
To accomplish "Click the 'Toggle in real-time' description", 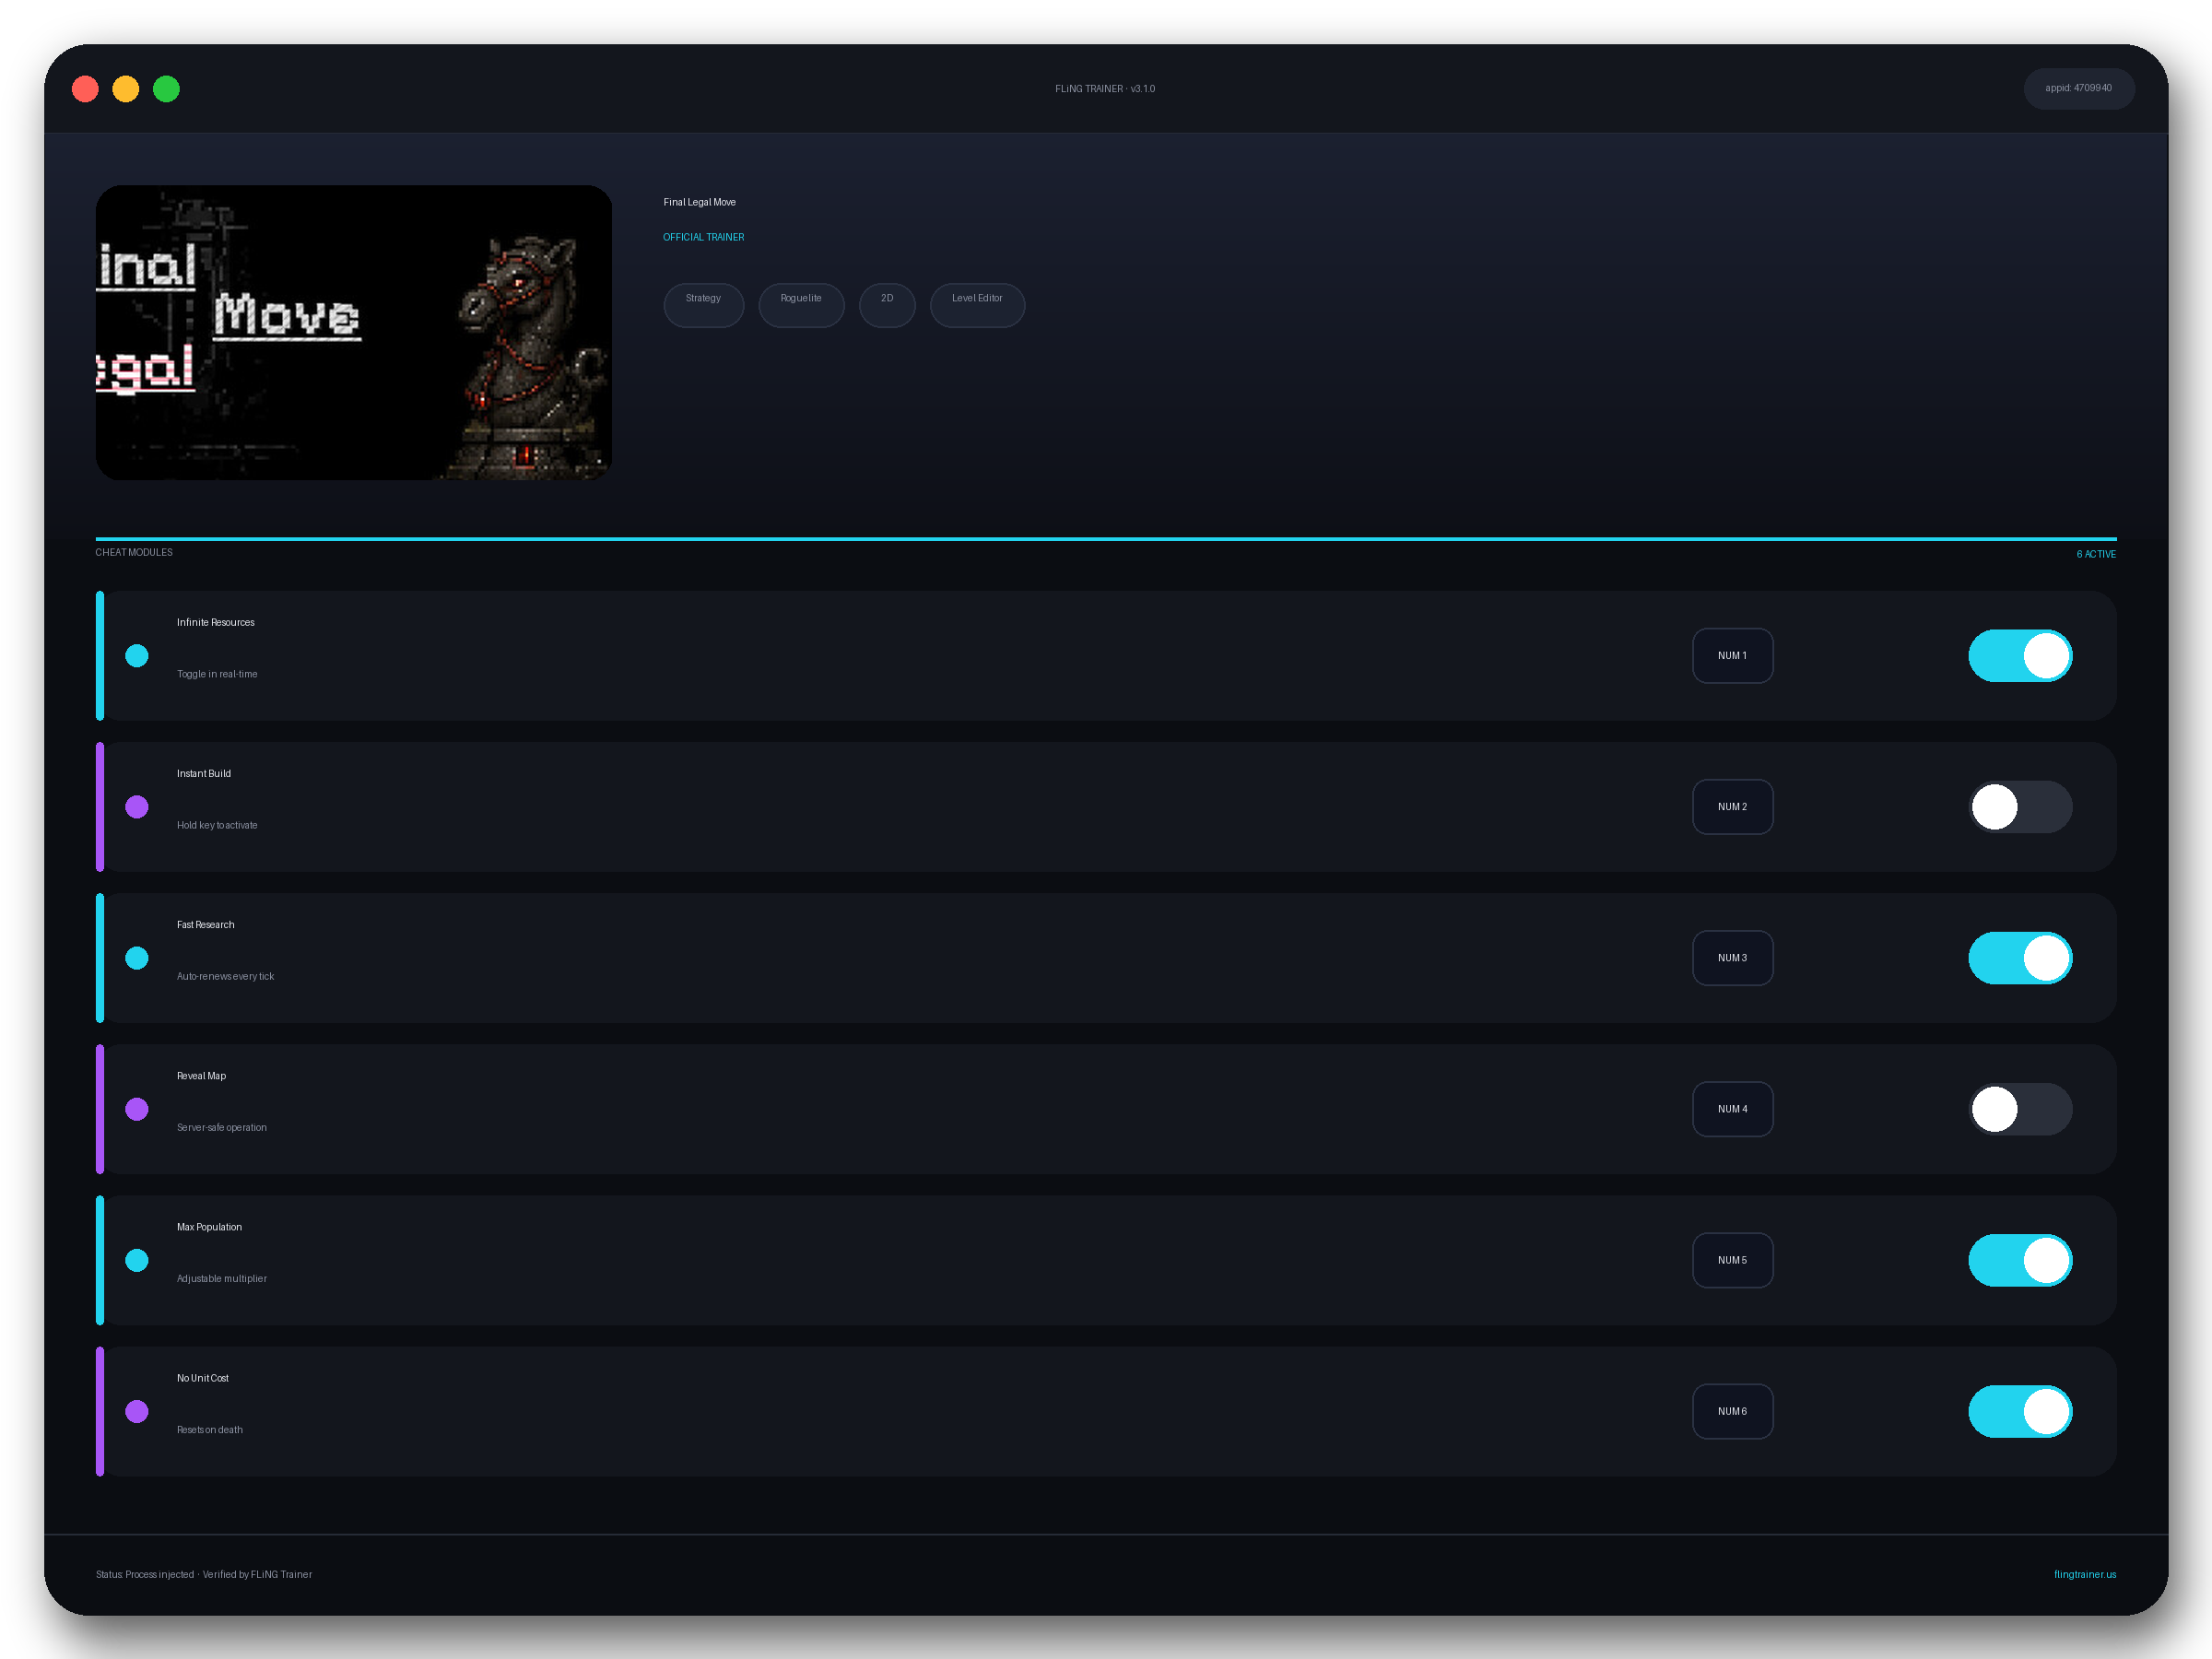I will click(x=217, y=674).
